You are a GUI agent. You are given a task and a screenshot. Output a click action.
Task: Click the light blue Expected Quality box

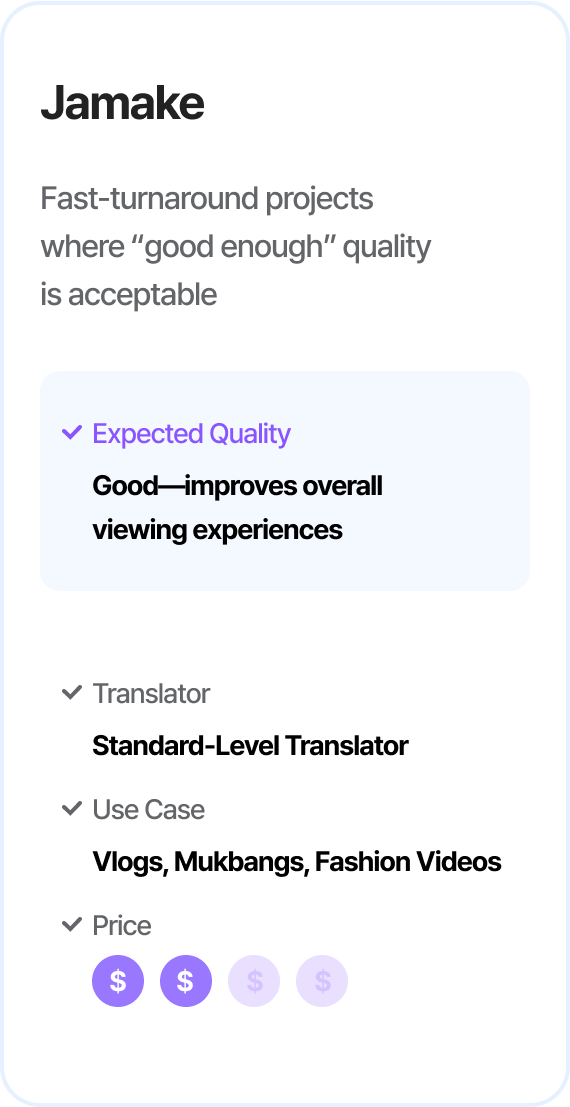pyautogui.click(x=285, y=481)
